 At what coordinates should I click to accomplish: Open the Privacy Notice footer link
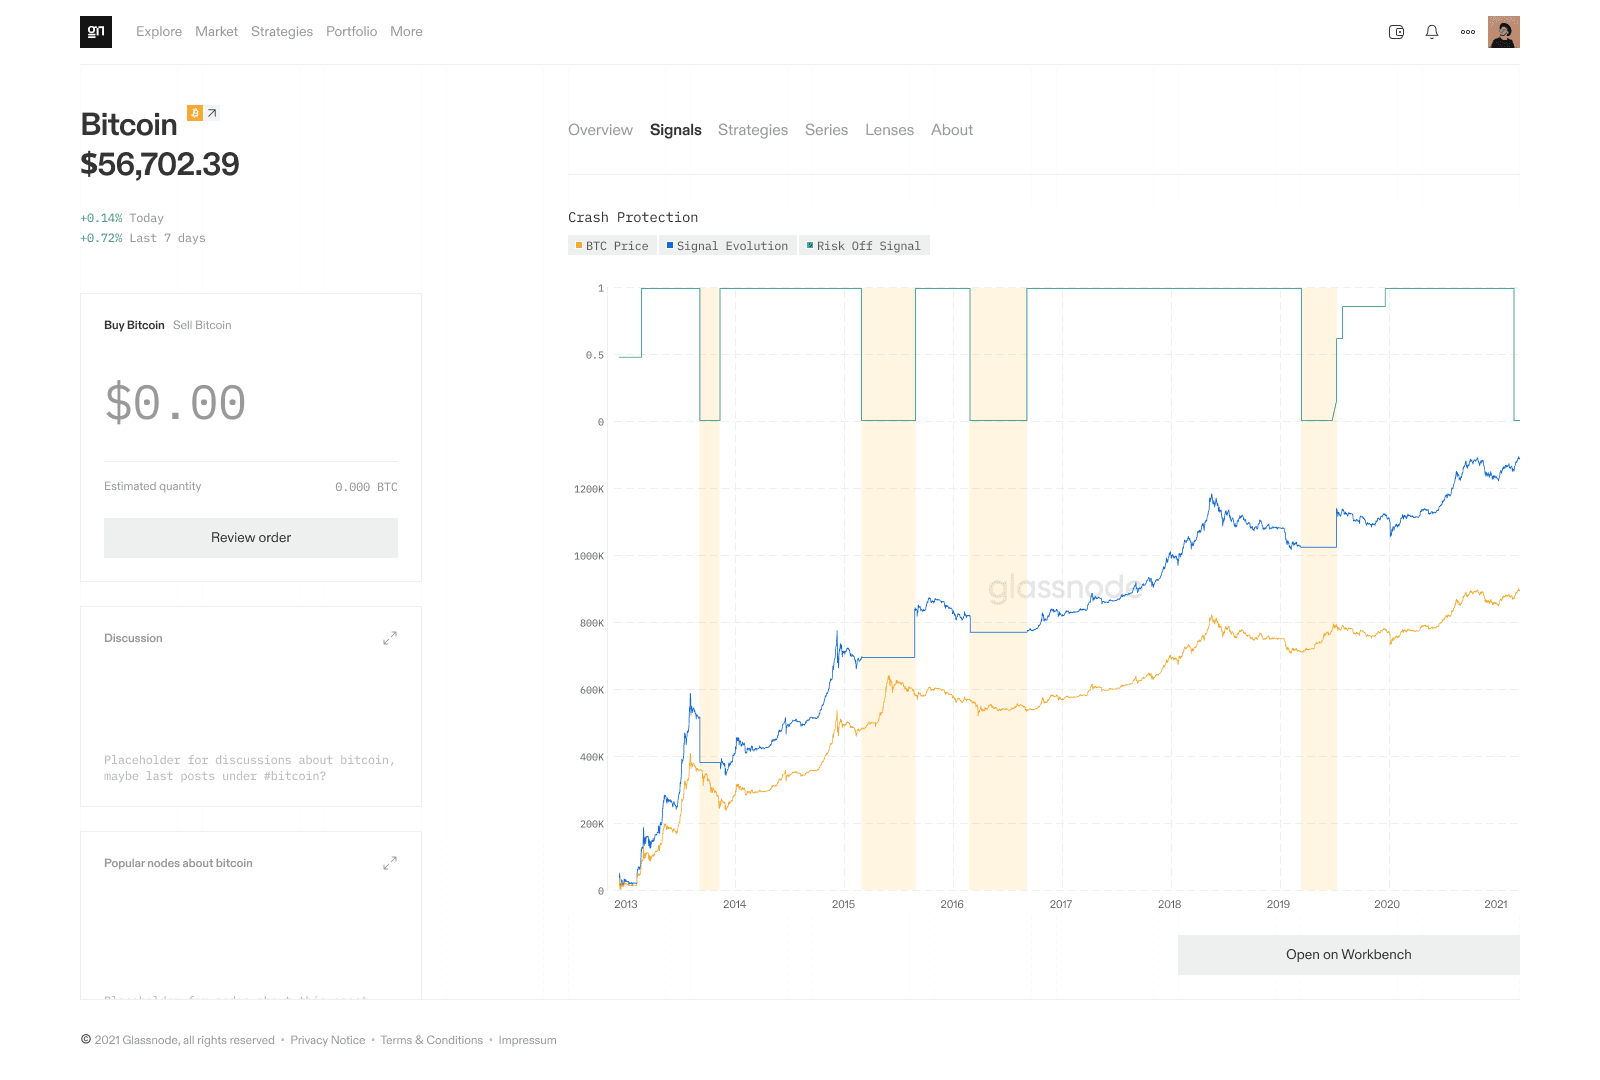328,1040
